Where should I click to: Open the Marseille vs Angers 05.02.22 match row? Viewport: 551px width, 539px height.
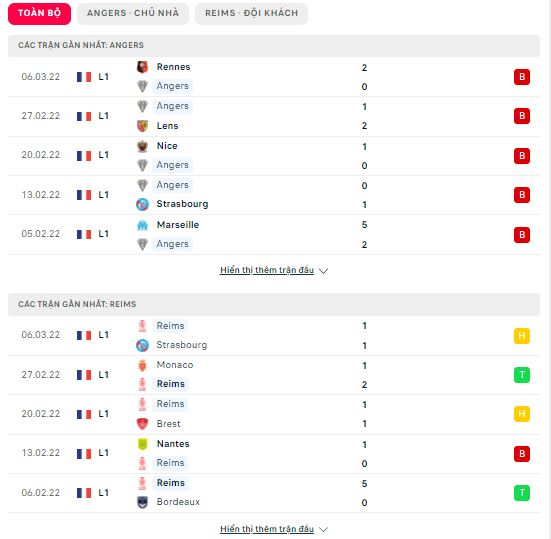point(274,234)
